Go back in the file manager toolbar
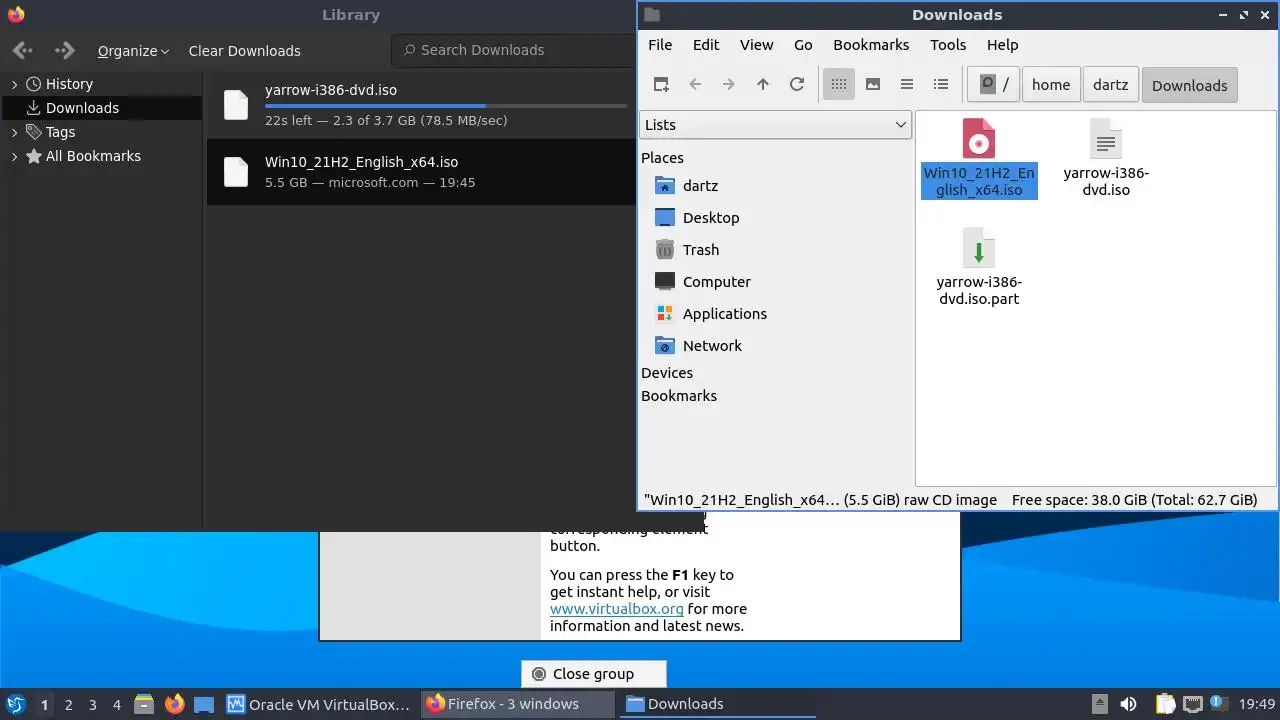Image resolution: width=1280 pixels, height=720 pixels. (695, 85)
